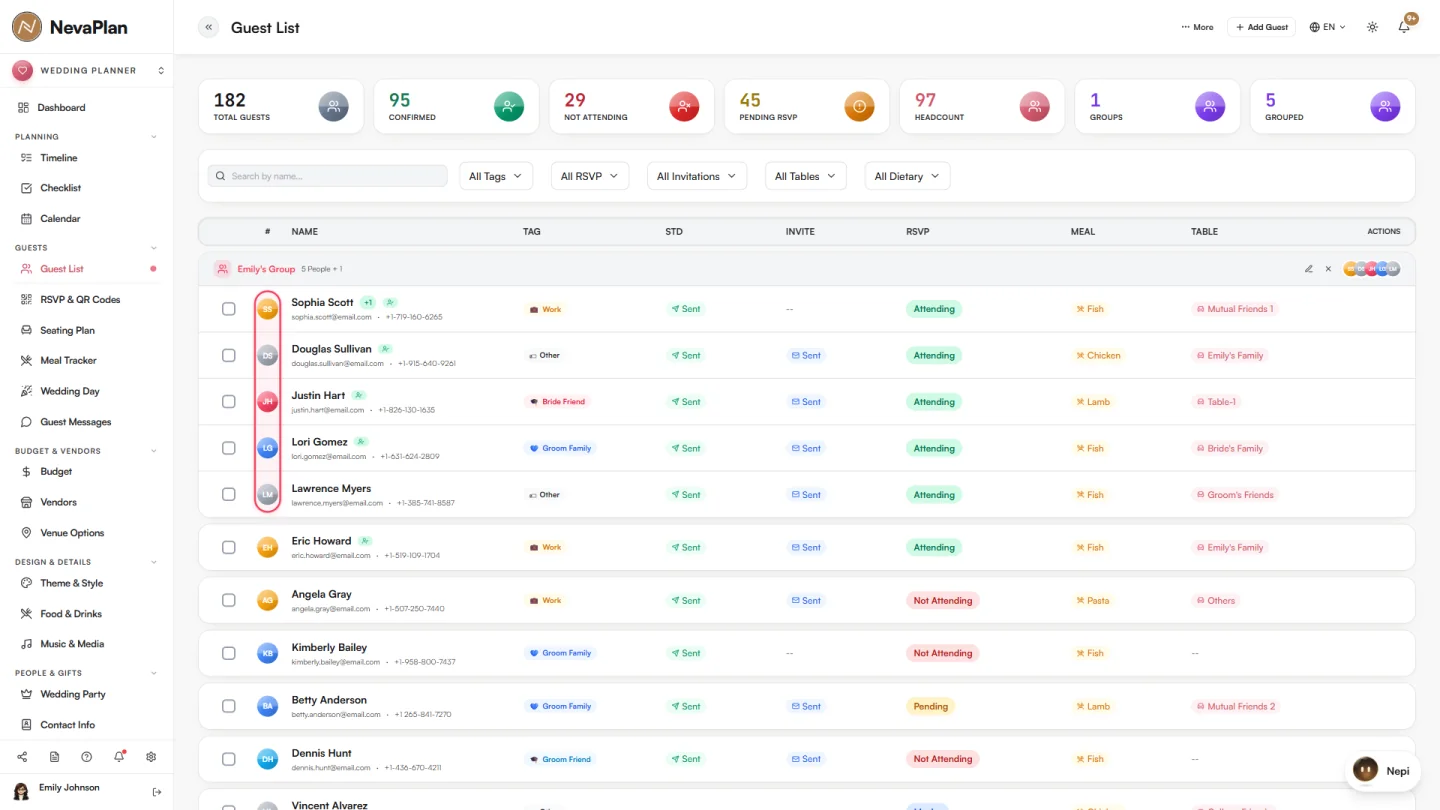
Task: Select Lori Gomez via her checkbox
Action: [x=229, y=448]
